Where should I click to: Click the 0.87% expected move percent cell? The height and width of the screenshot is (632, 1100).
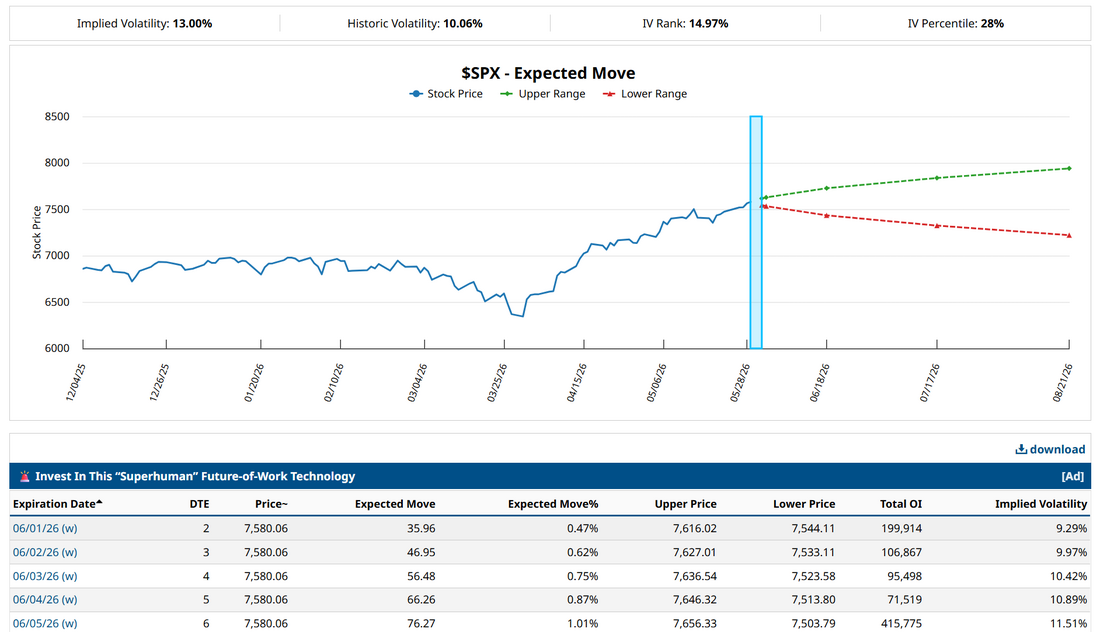point(582,599)
